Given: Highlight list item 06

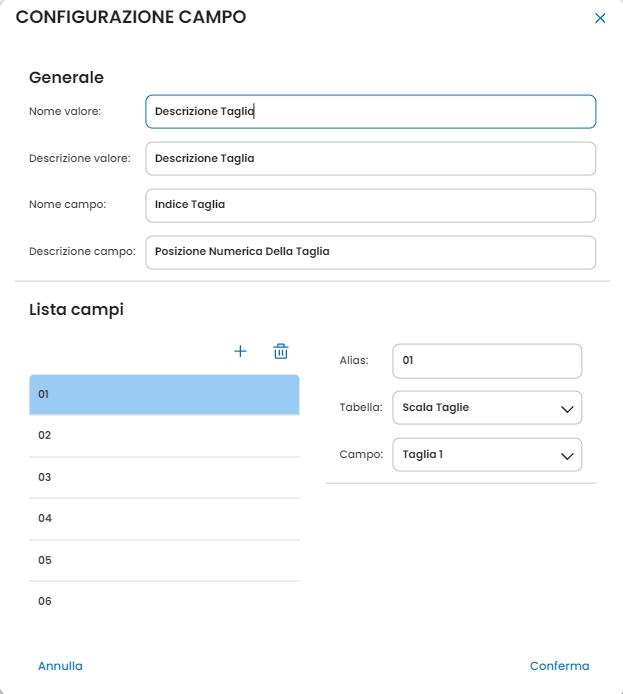Looking at the screenshot, I should click(164, 601).
